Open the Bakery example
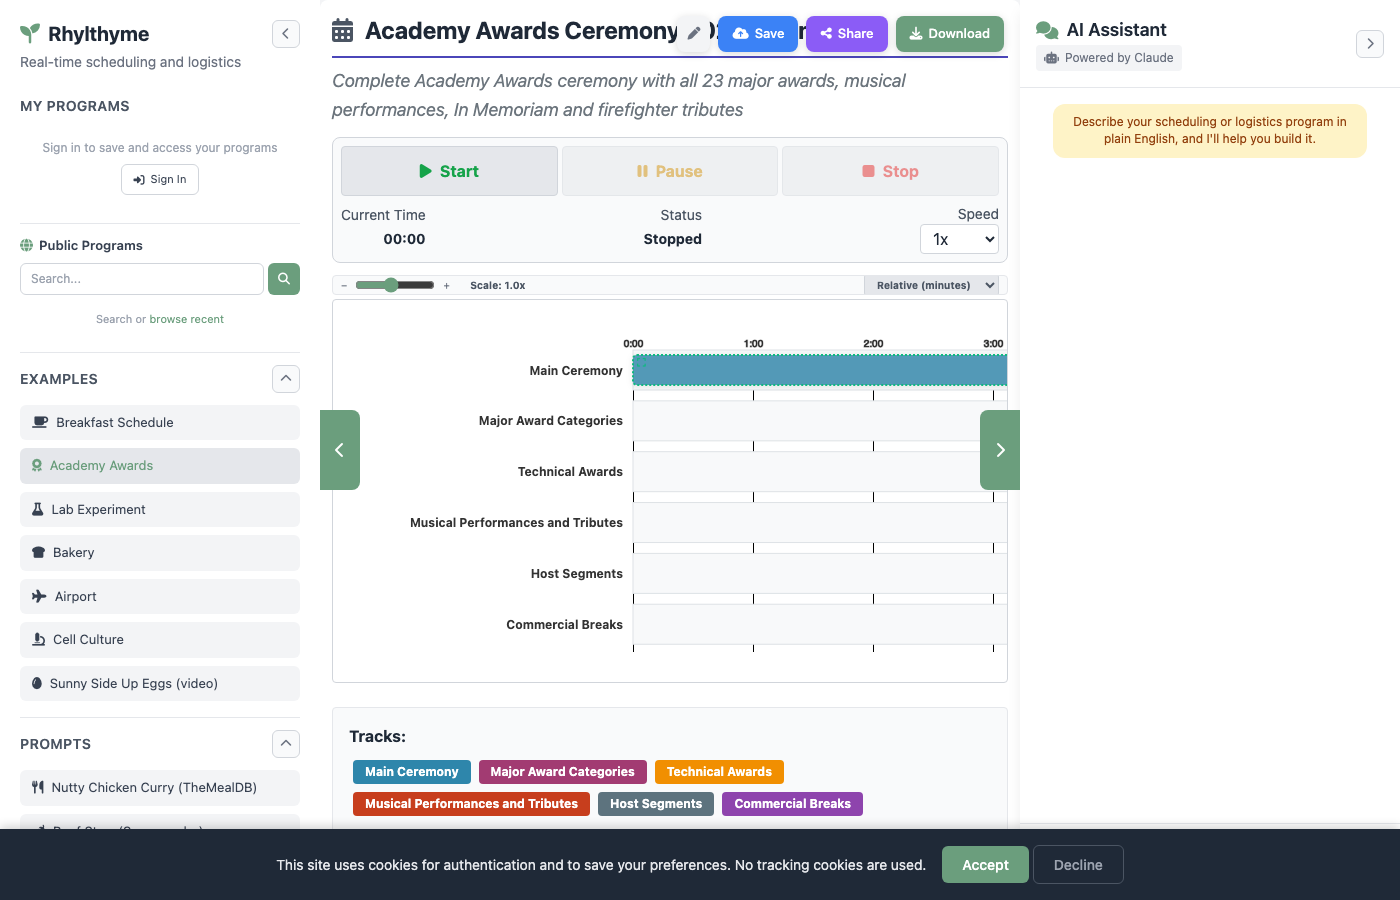The image size is (1400, 900). tap(159, 553)
